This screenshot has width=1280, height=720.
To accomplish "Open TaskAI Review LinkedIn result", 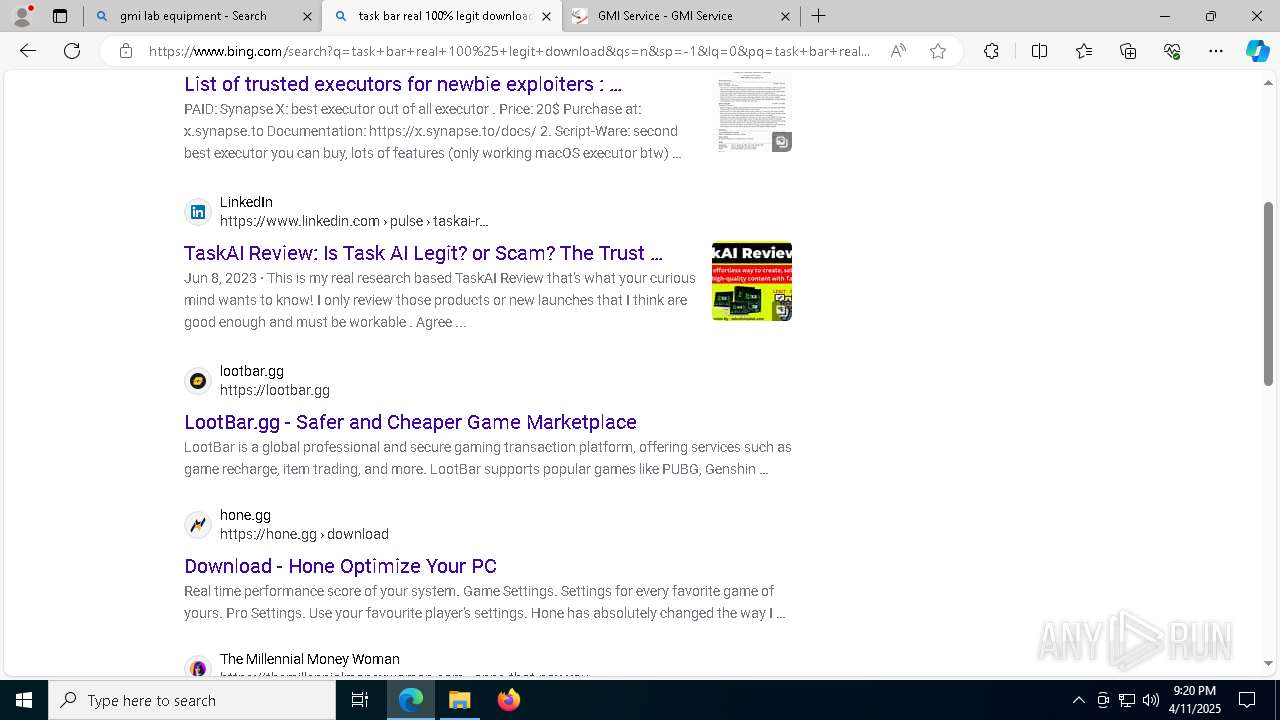I will click(423, 253).
